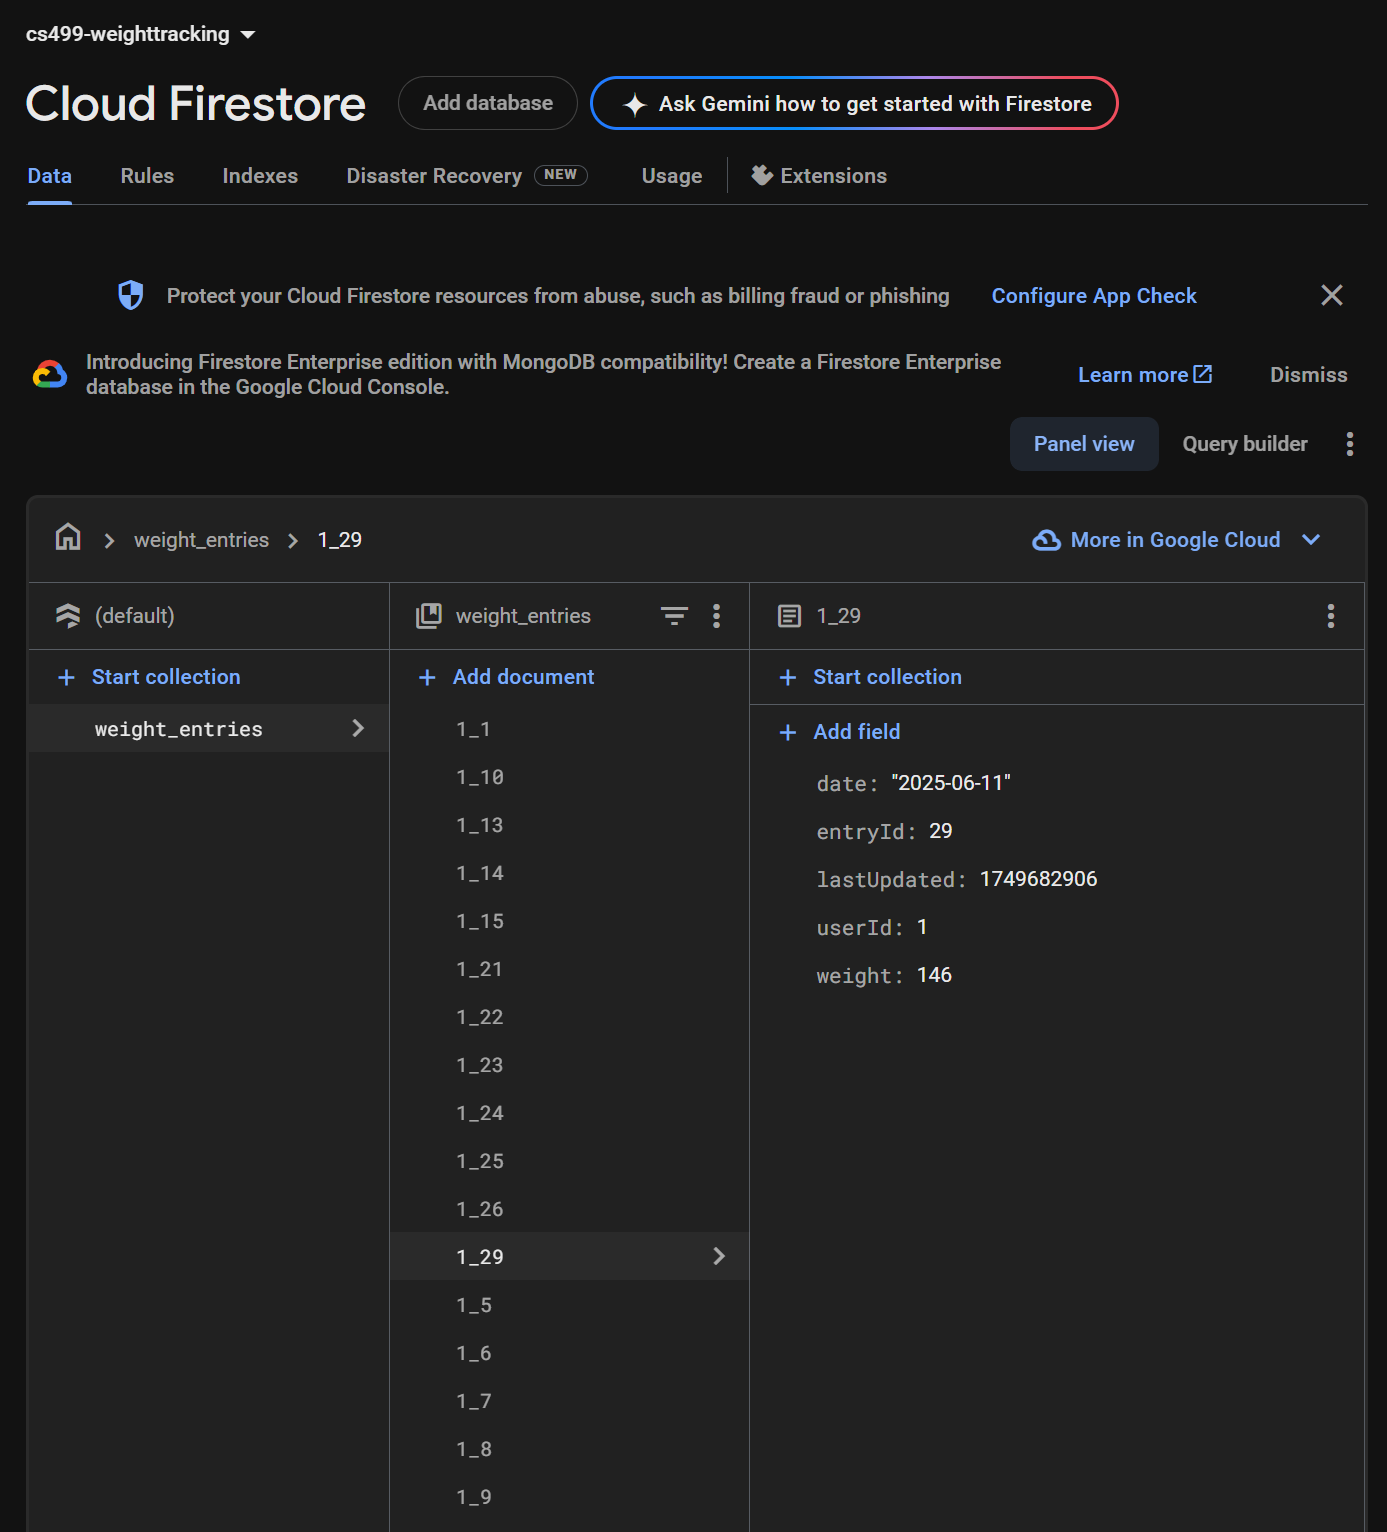Click the weight field value 146
The height and width of the screenshot is (1532, 1387).
point(934,975)
